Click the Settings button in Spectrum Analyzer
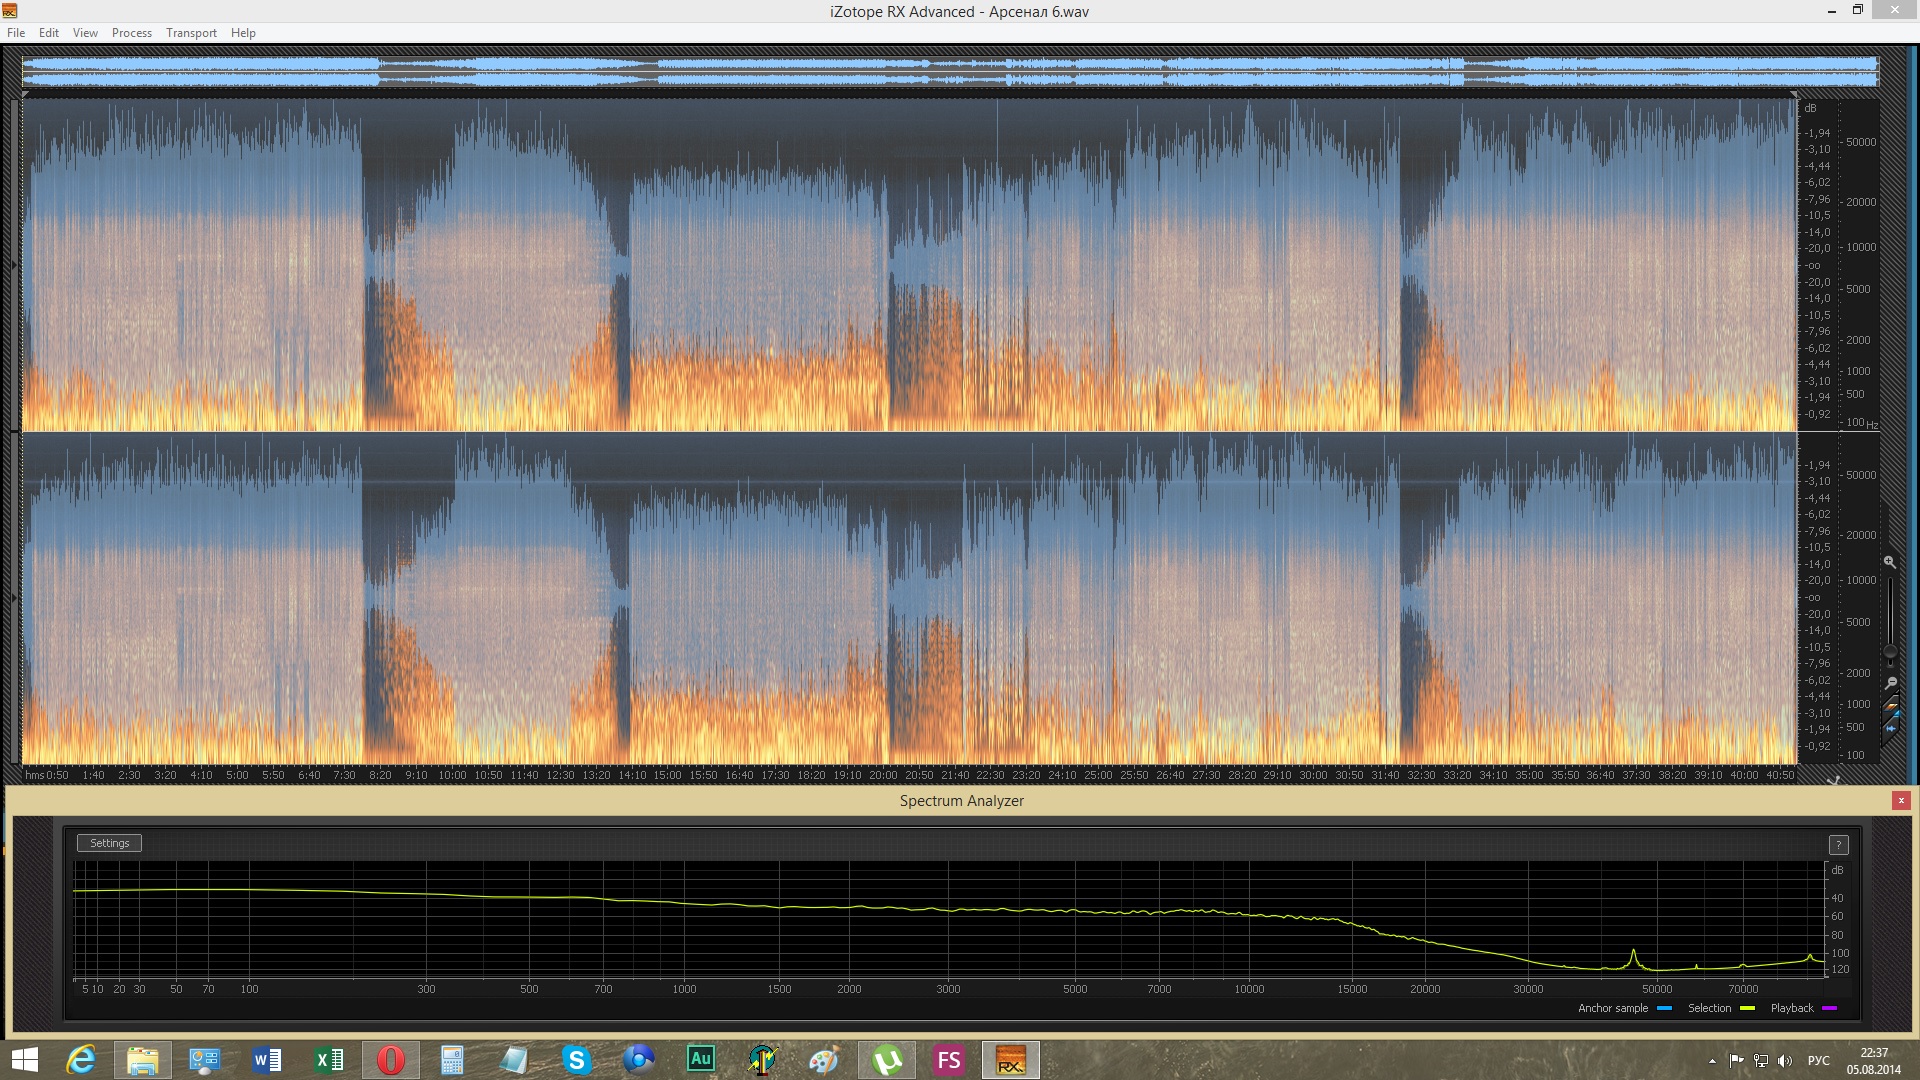Viewport: 1920px width, 1080px height. tap(110, 843)
